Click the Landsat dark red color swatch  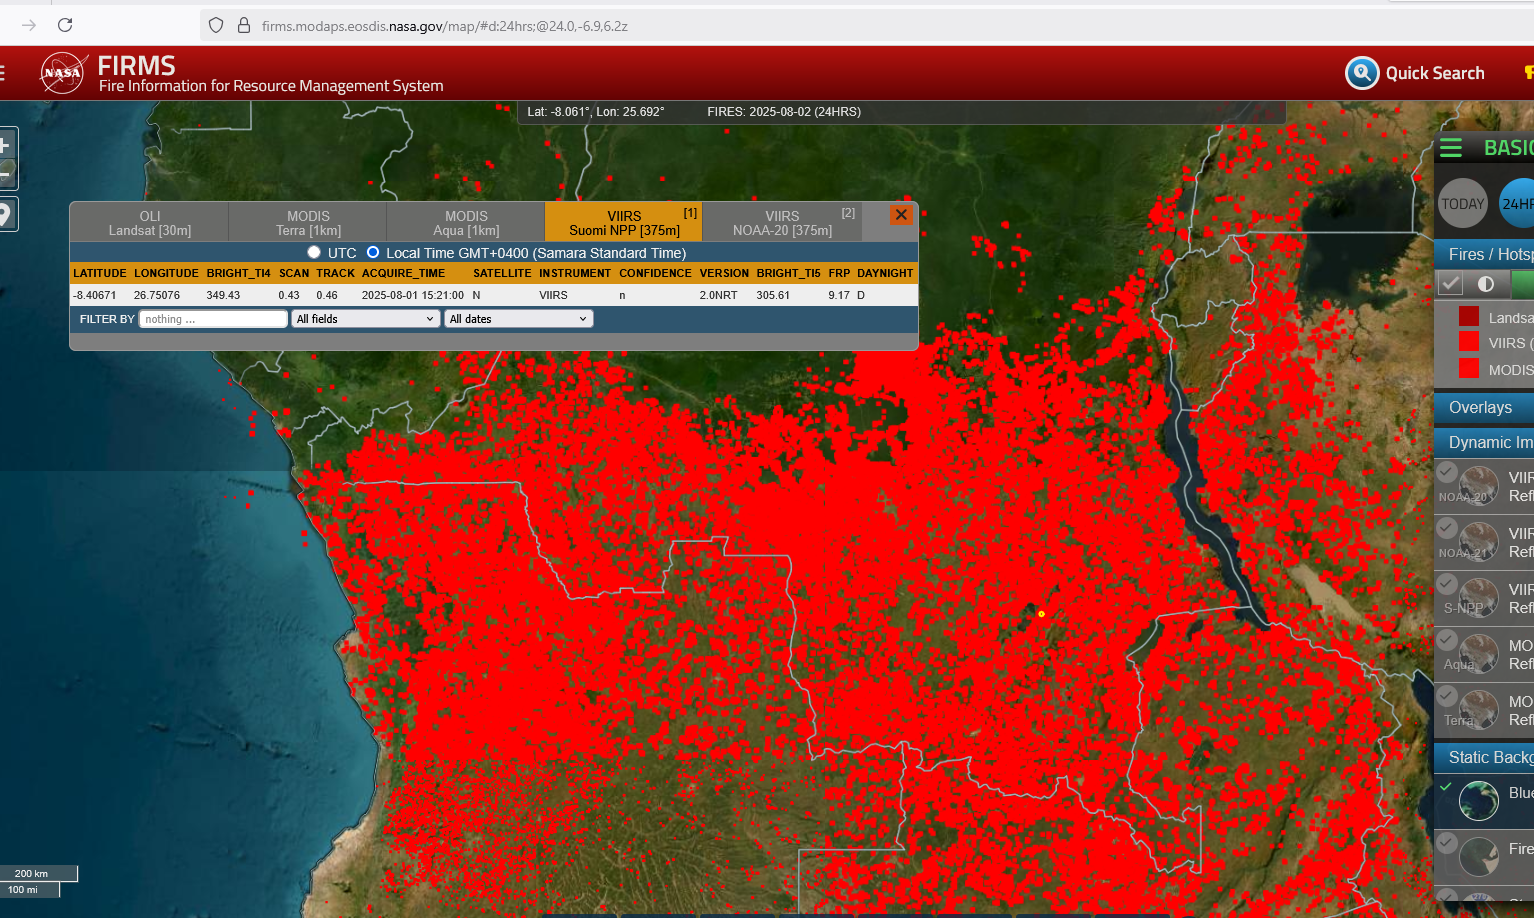[x=1469, y=316]
